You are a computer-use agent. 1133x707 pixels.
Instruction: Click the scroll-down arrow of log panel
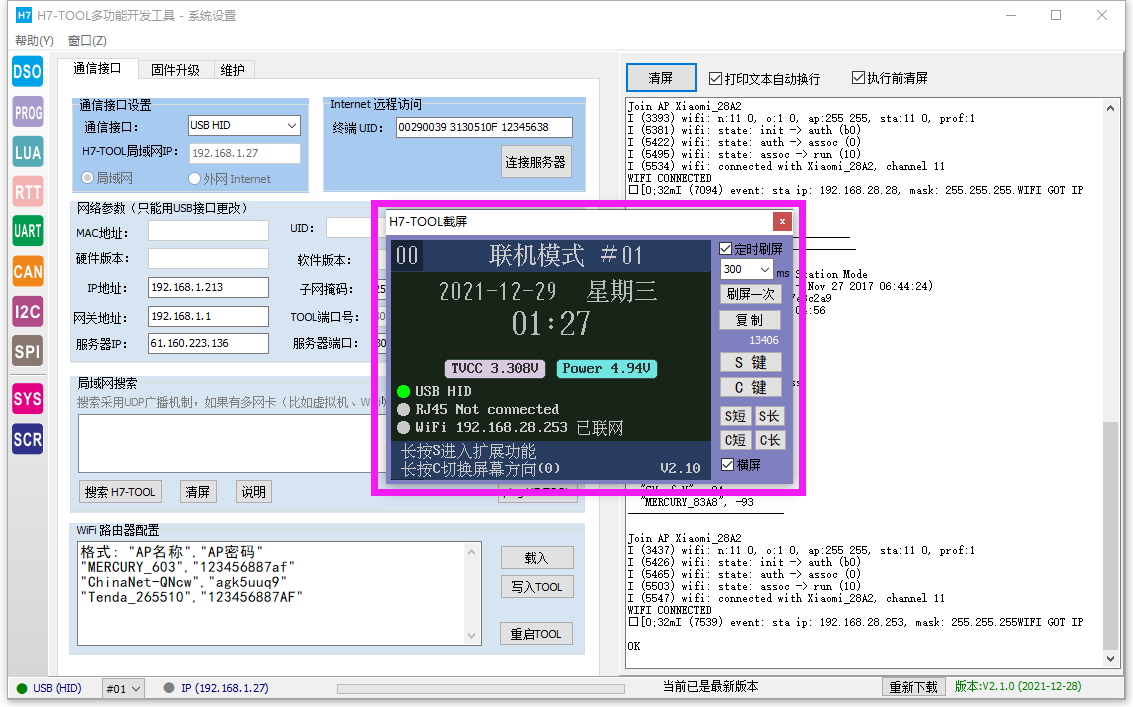coord(1110,659)
